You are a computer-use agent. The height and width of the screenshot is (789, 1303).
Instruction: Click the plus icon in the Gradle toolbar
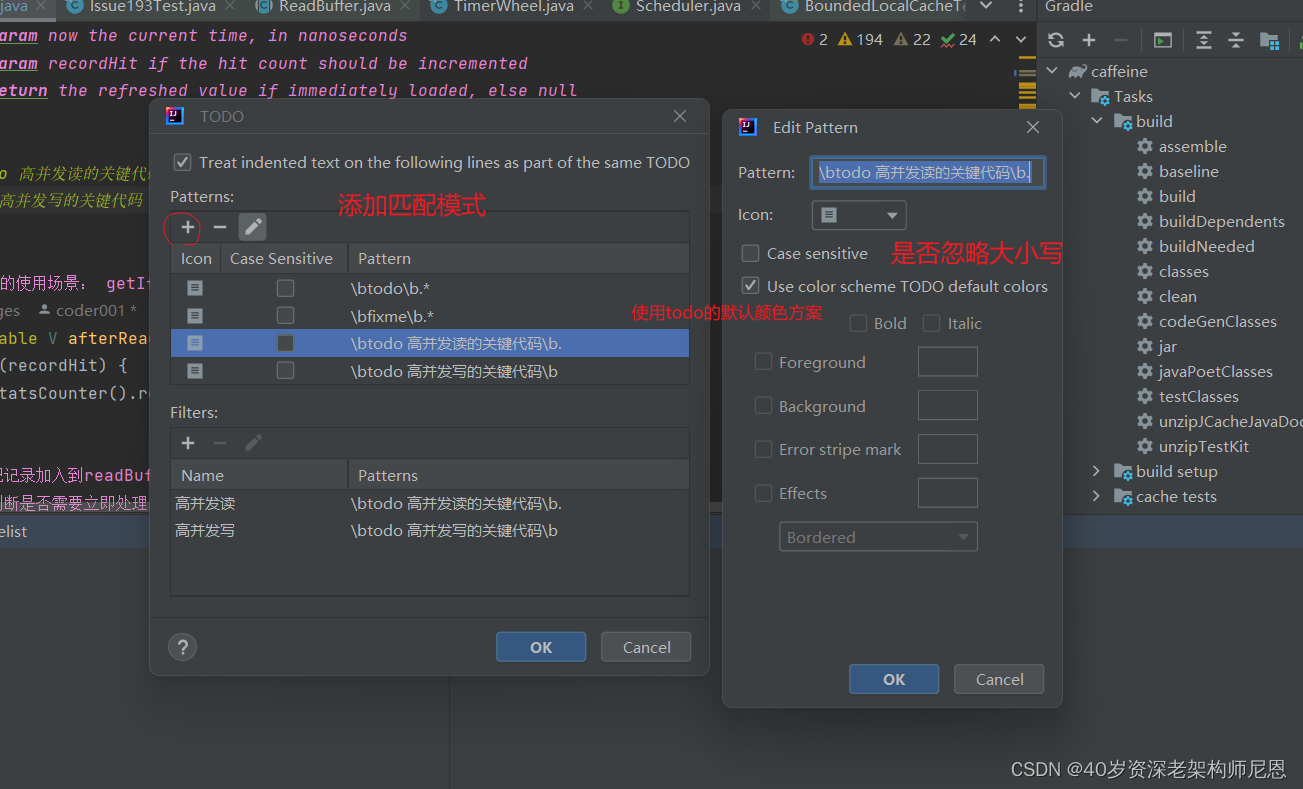coord(1089,40)
